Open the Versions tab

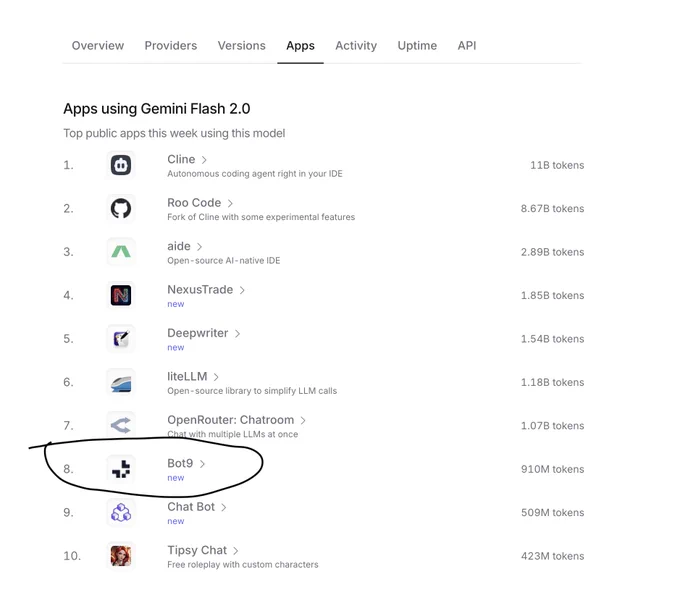(242, 46)
